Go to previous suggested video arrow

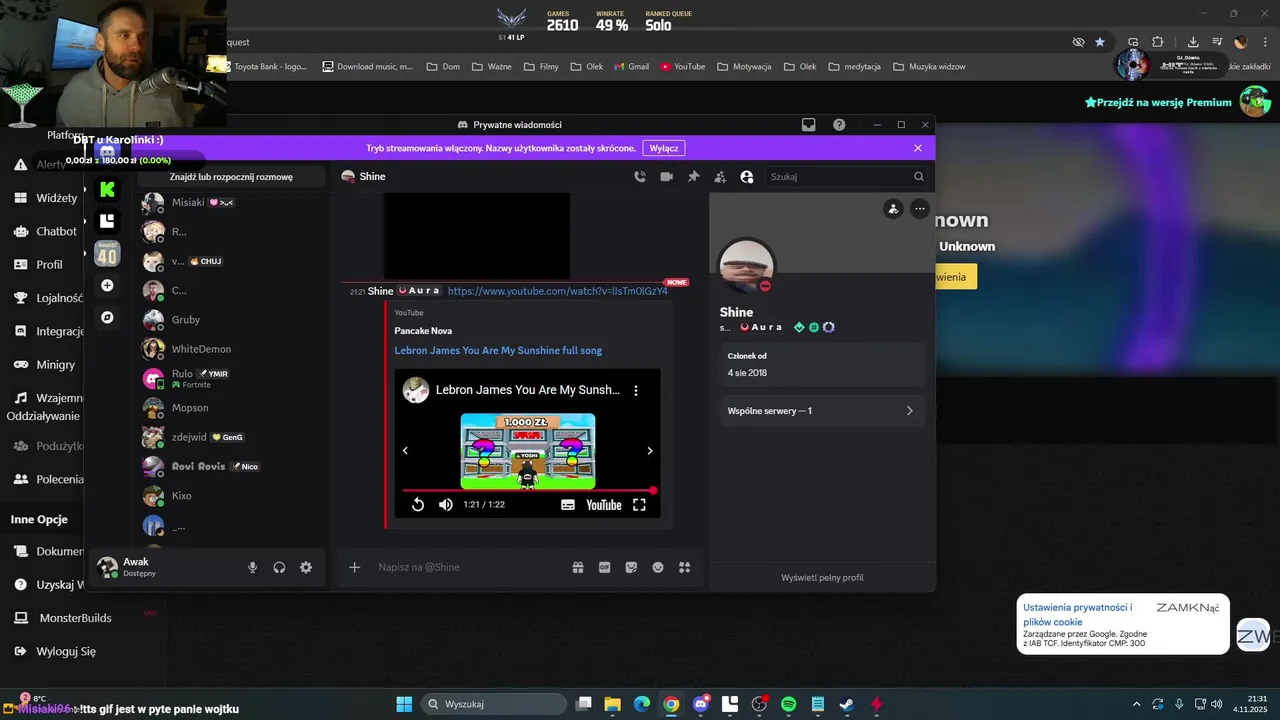click(x=405, y=451)
